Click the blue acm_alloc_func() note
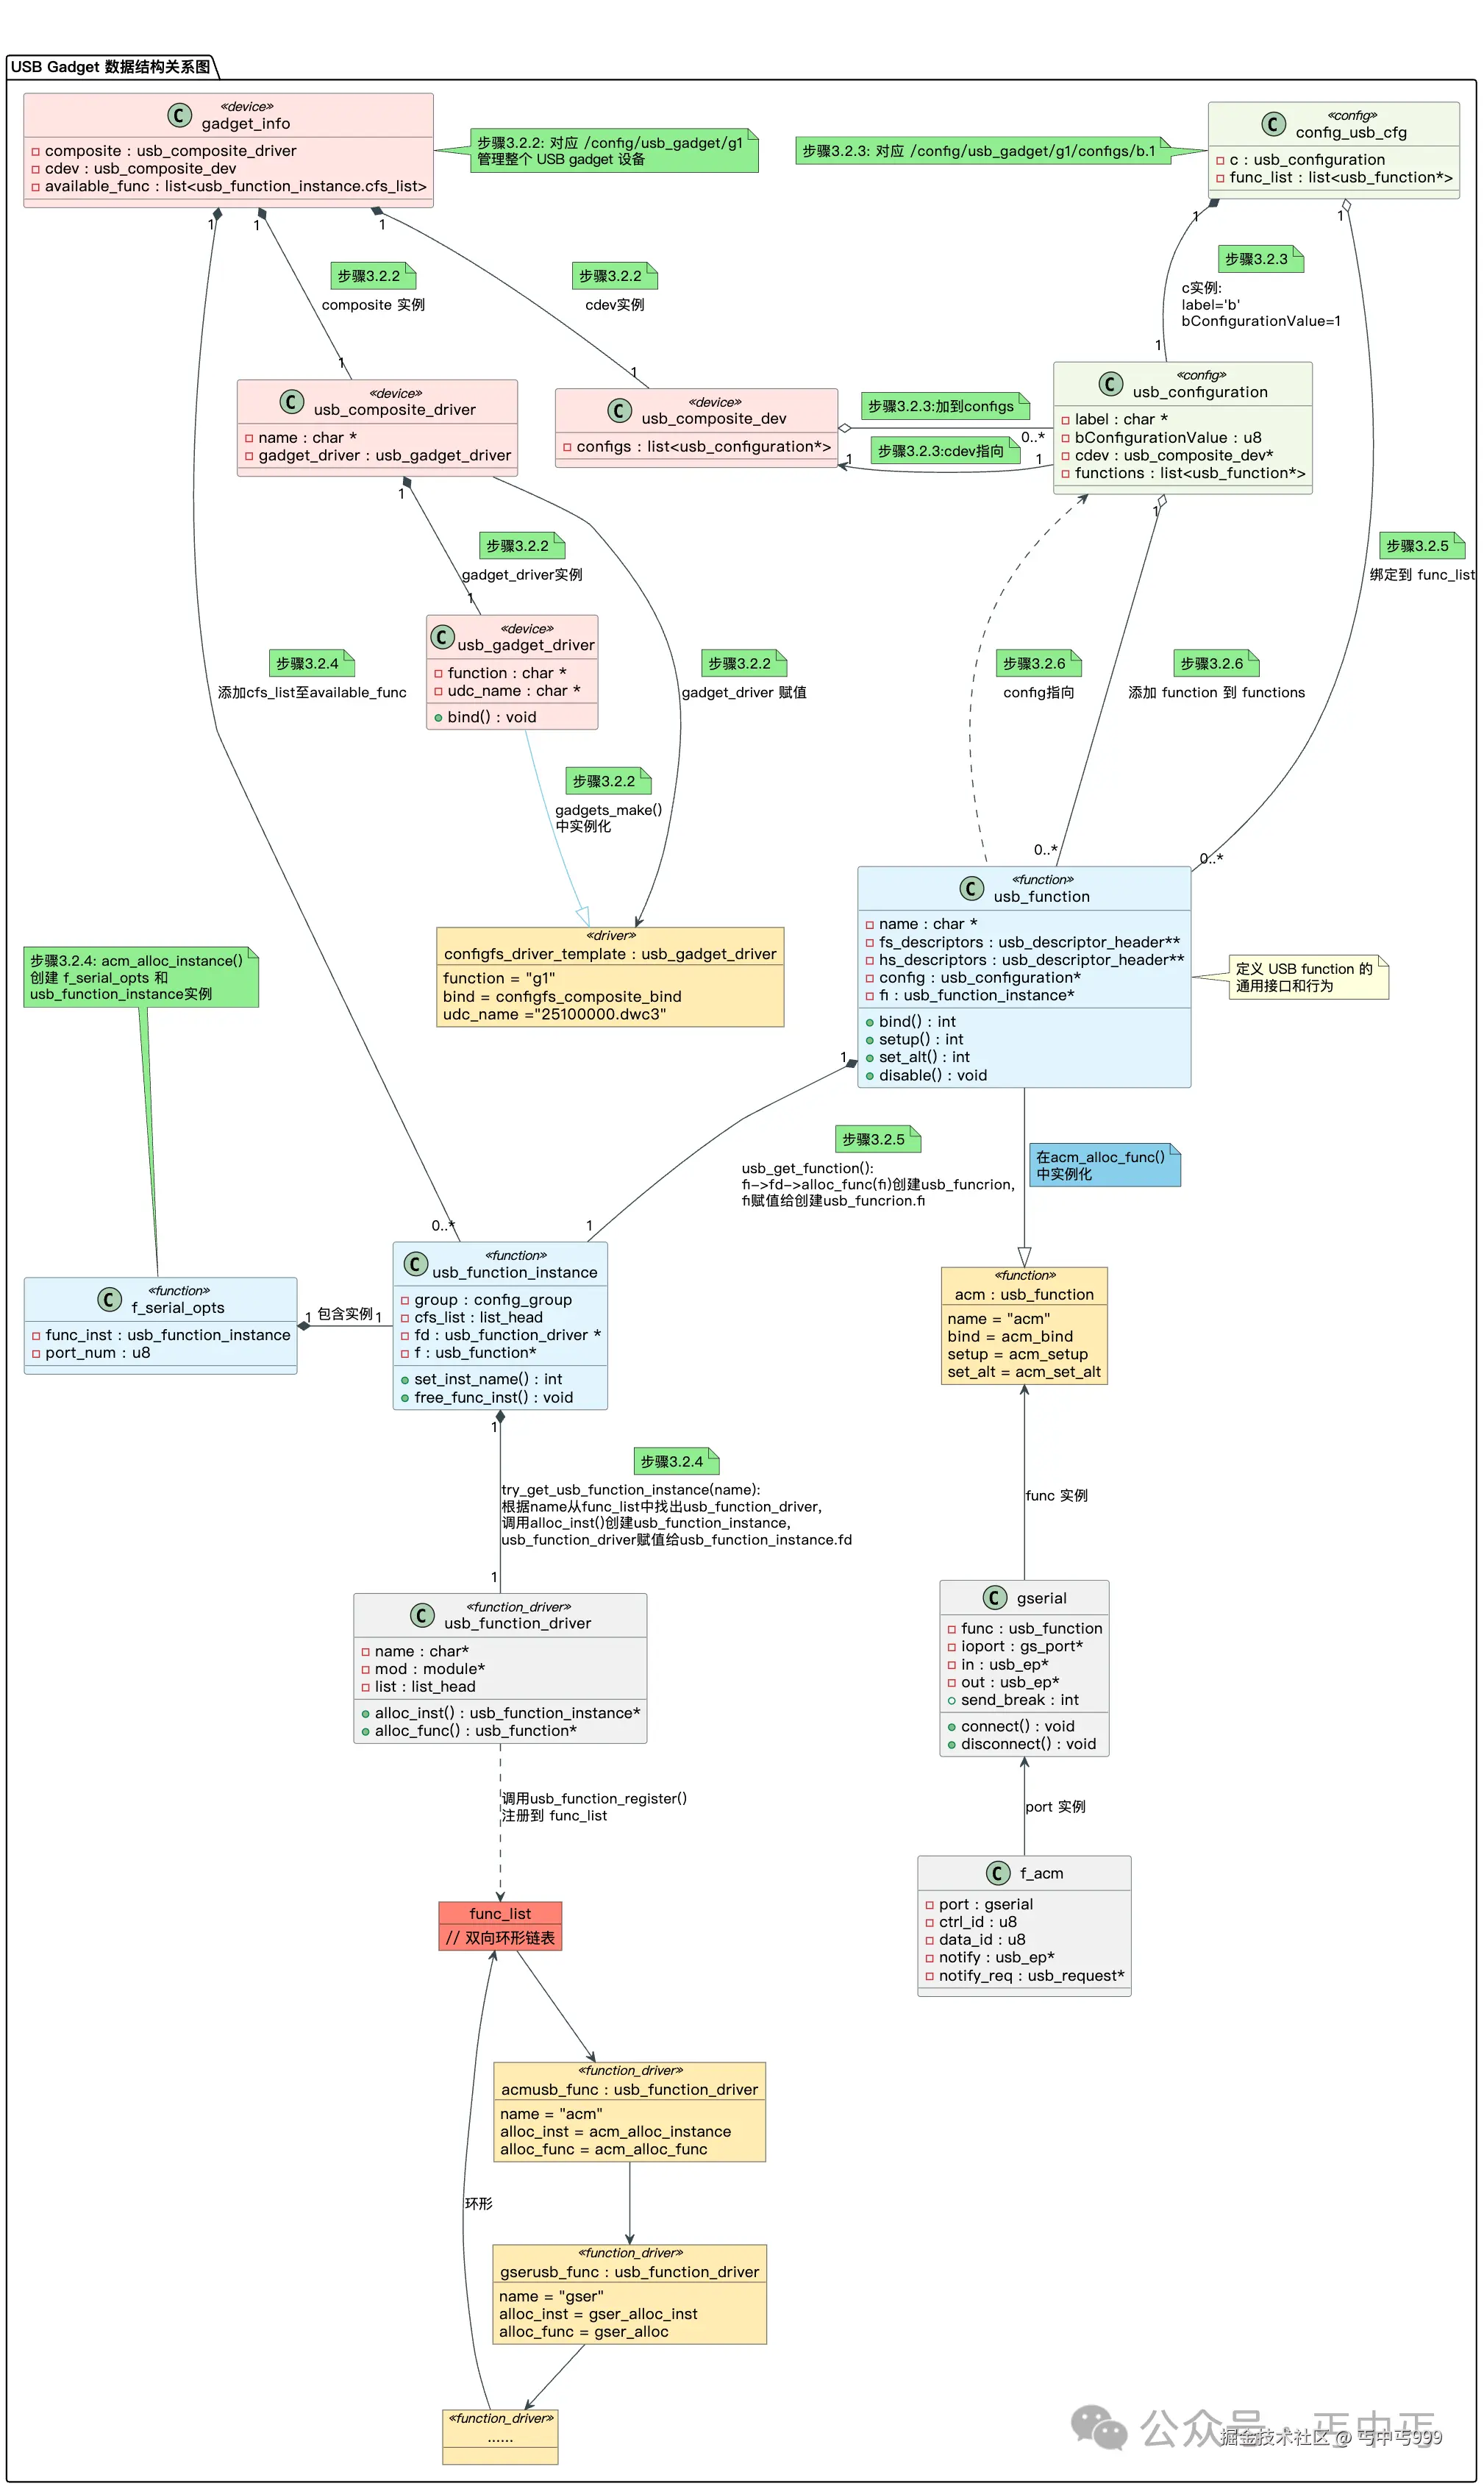The width and height of the screenshot is (1484, 2489). 1104,1165
